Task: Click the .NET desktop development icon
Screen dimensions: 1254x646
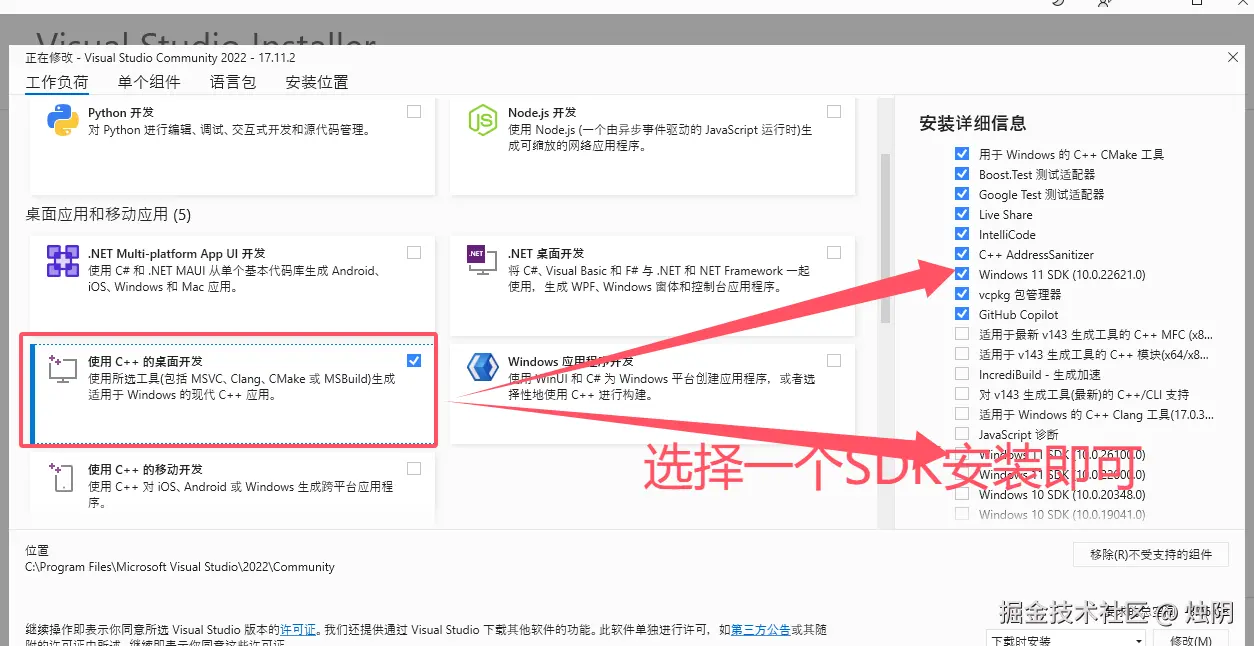Action: 484,261
